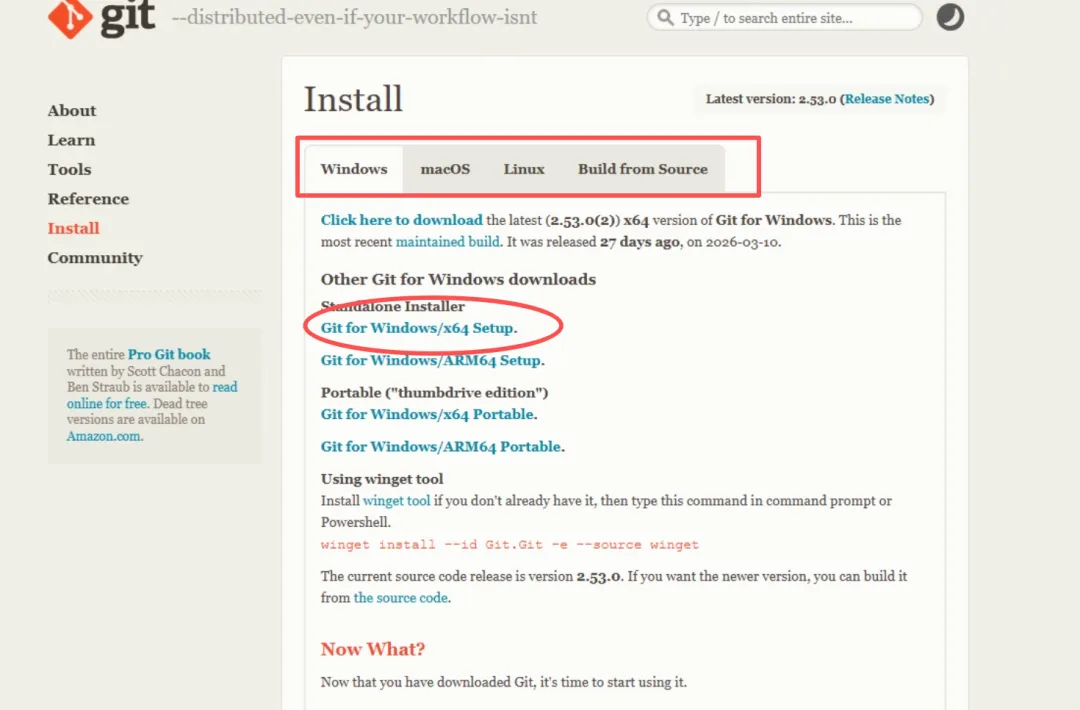Open the Install sidebar page
The height and width of the screenshot is (710, 1080).
pyautogui.click(x=73, y=229)
